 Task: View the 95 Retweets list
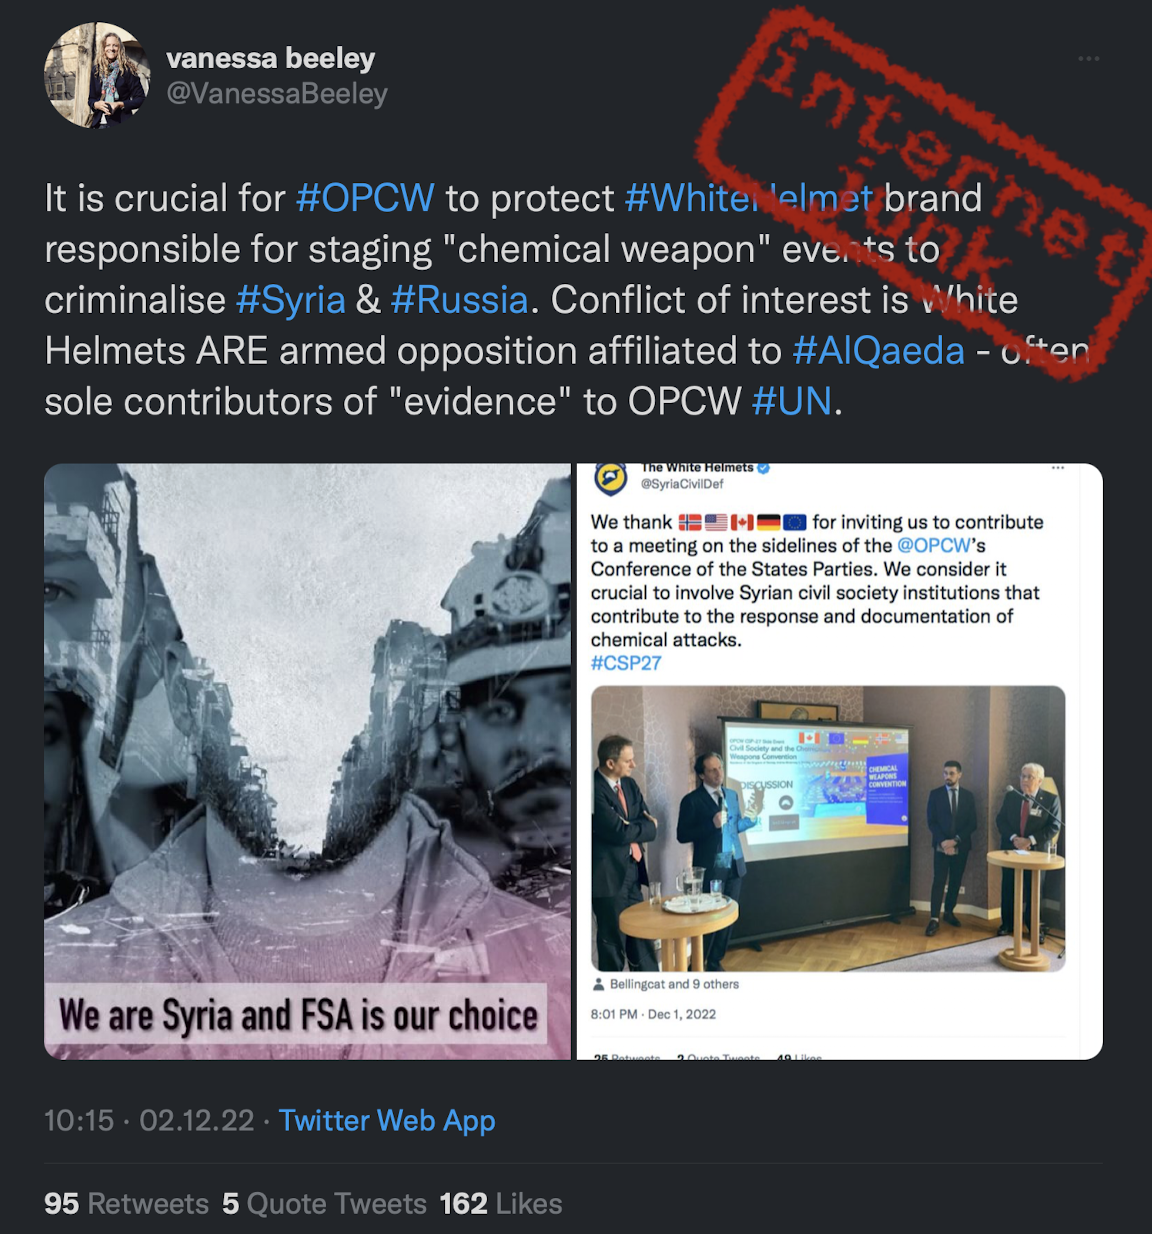coord(126,1204)
